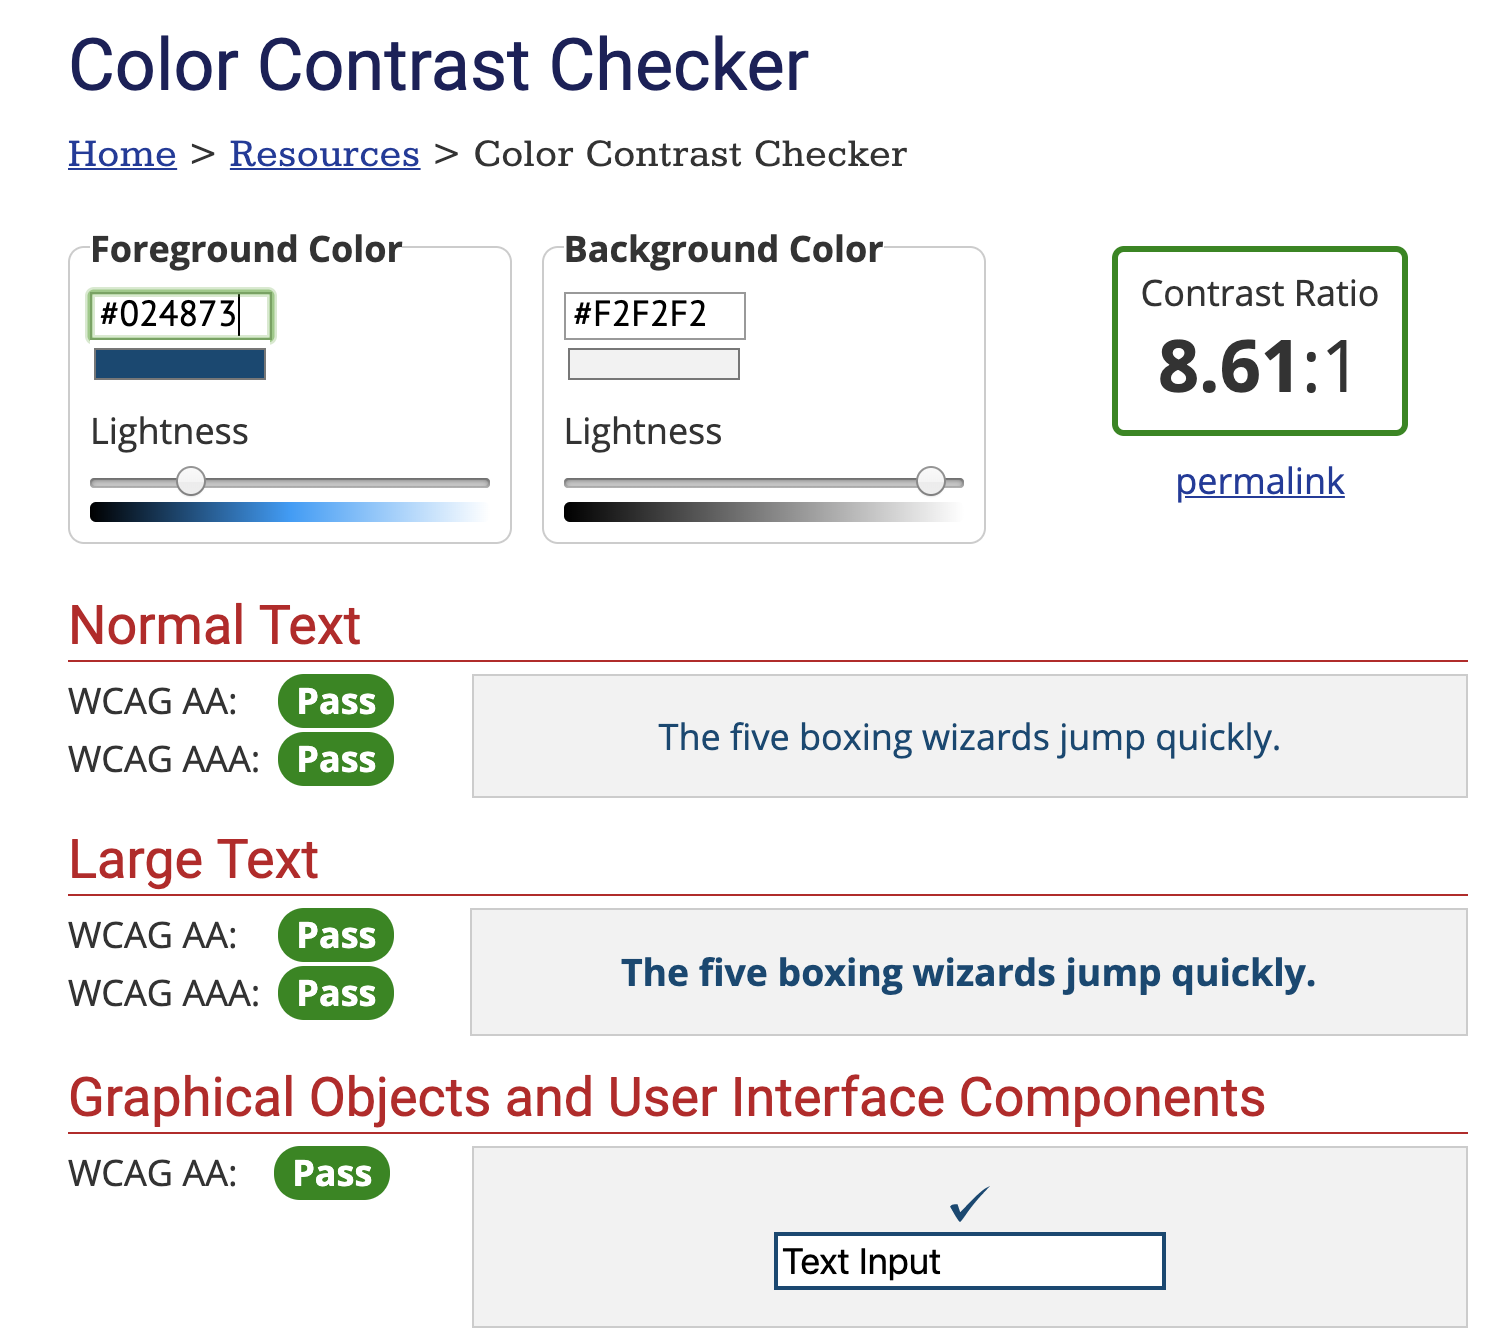Click the foreground Lightness slider handle

tap(192, 482)
